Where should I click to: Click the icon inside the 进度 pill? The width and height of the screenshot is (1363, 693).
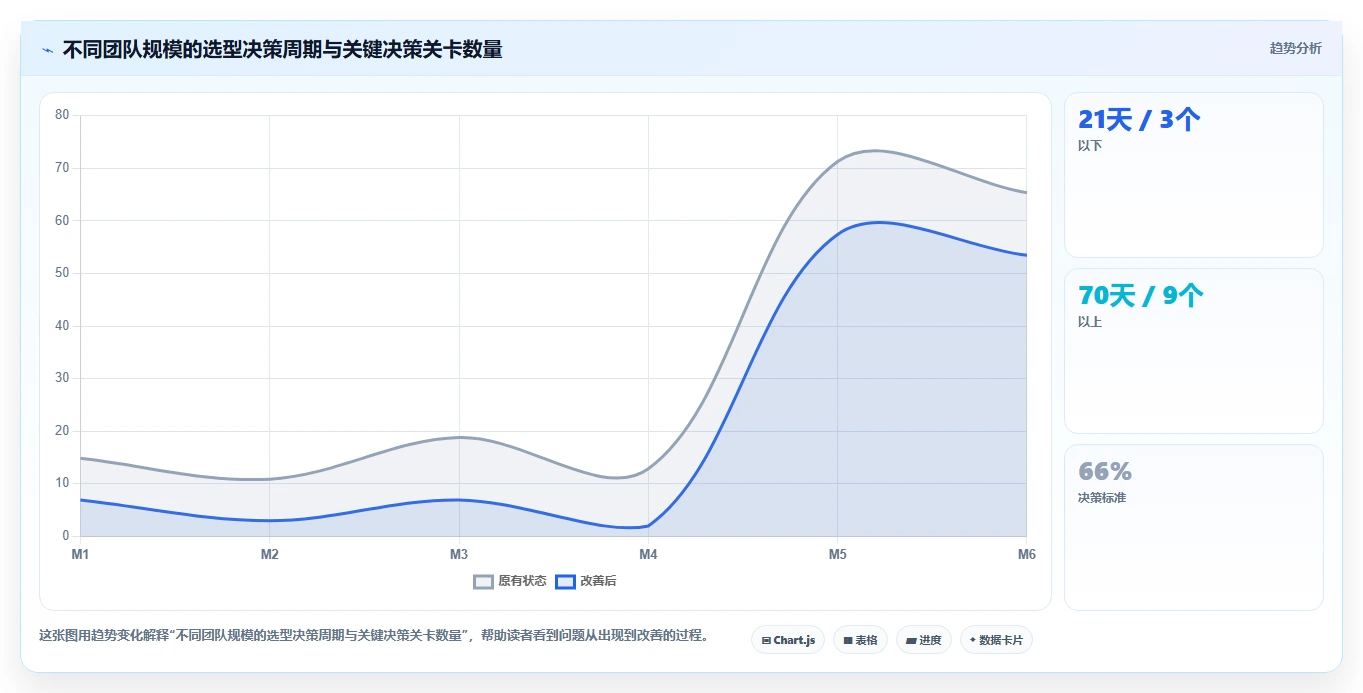(x=911, y=640)
